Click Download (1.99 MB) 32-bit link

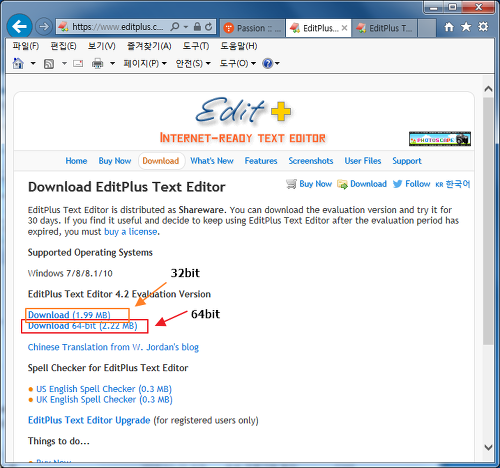(69, 315)
